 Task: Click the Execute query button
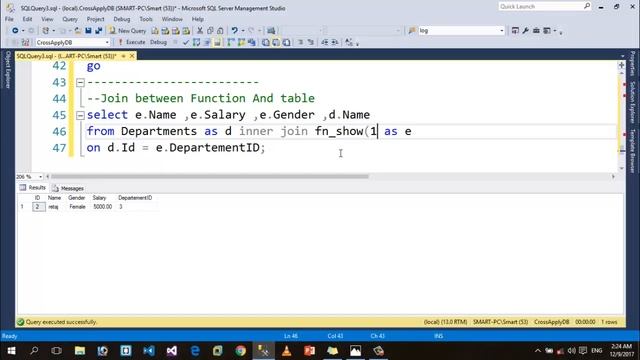[131, 42]
